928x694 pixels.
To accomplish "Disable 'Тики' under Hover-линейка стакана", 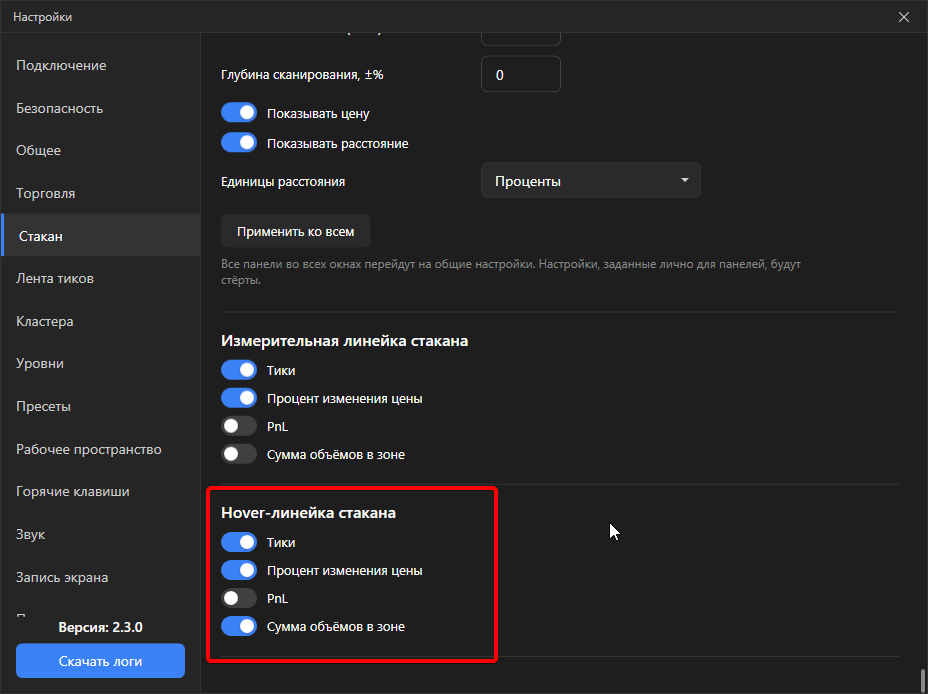I will (x=239, y=542).
